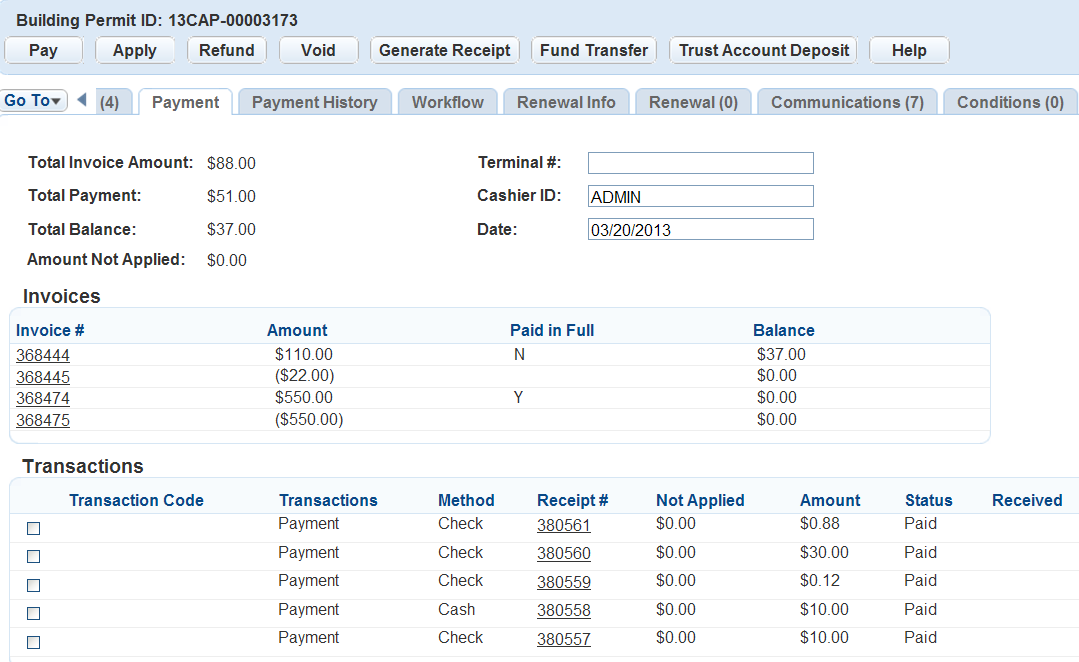Open the Help button
The height and width of the screenshot is (662, 1079).
tap(908, 50)
